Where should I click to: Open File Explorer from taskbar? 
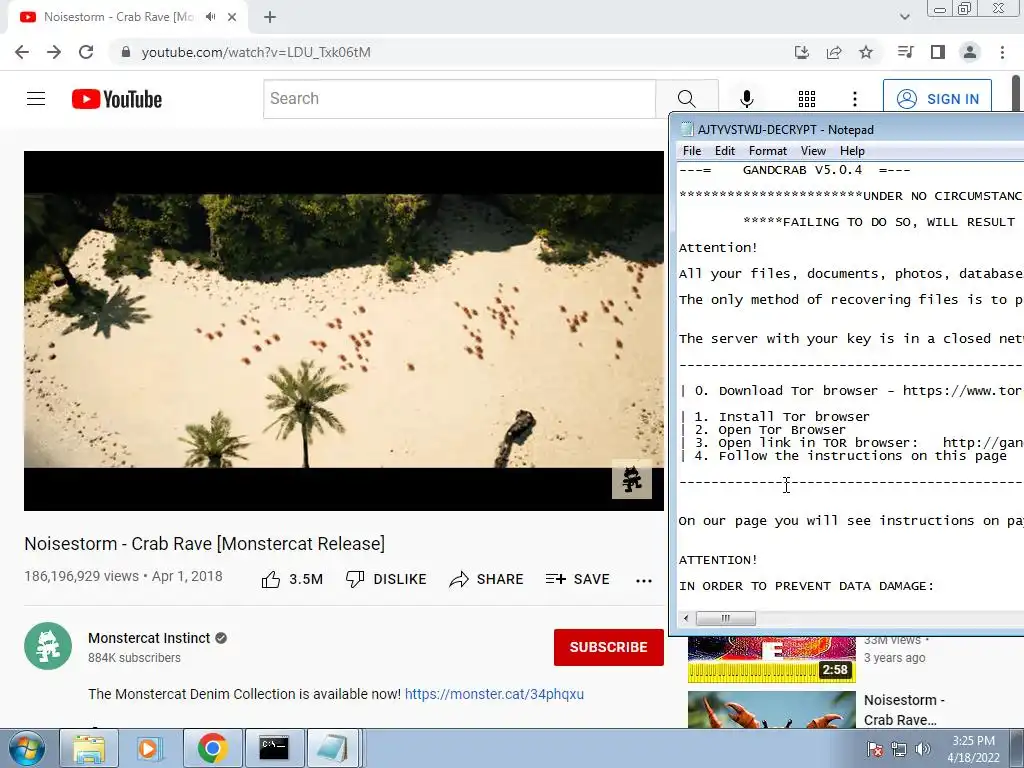click(x=89, y=748)
